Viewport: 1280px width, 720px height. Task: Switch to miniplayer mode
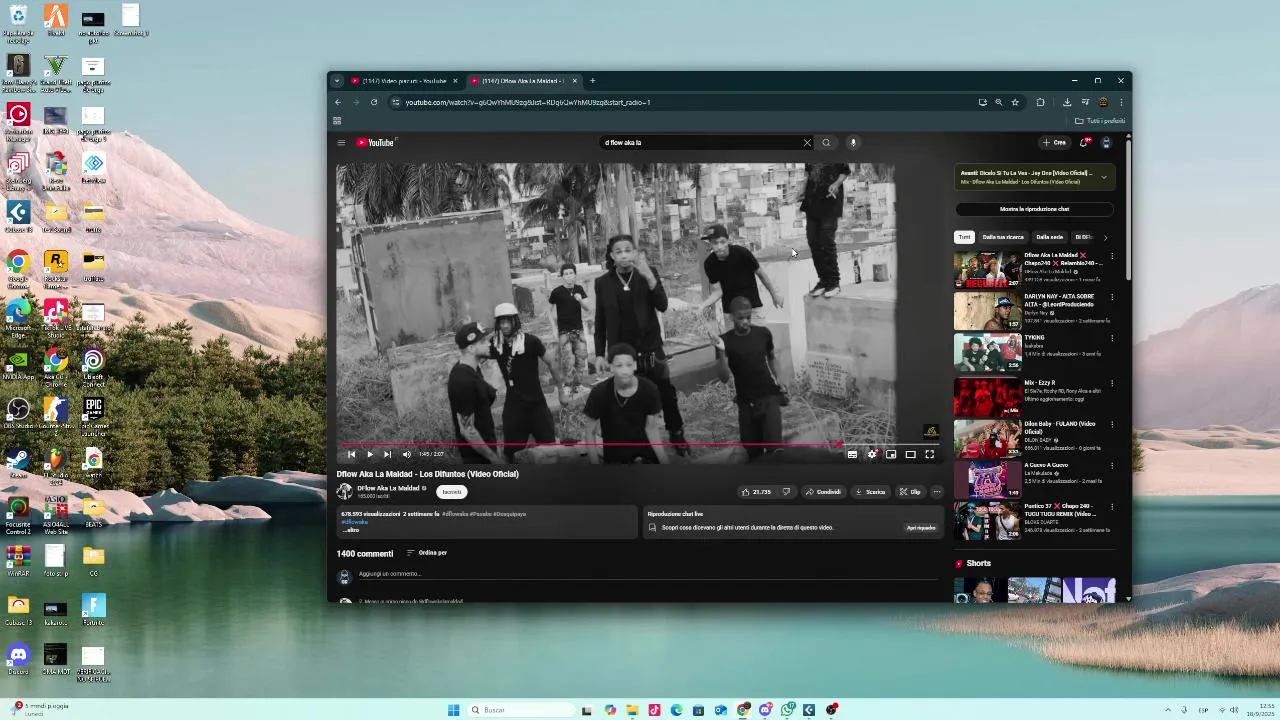(x=891, y=454)
